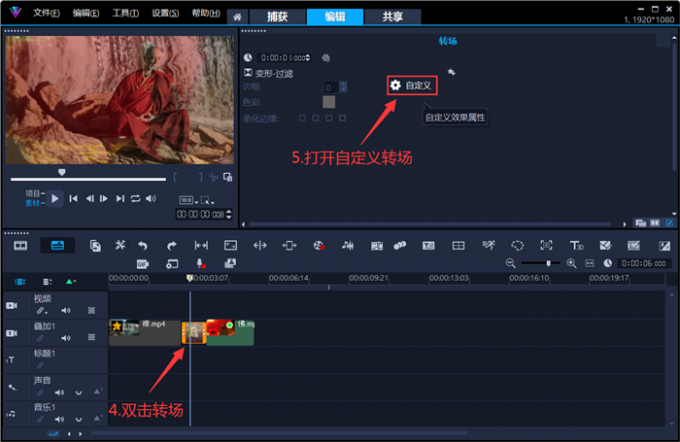Step to the previous frame
The height and width of the screenshot is (442, 680).
click(x=89, y=199)
